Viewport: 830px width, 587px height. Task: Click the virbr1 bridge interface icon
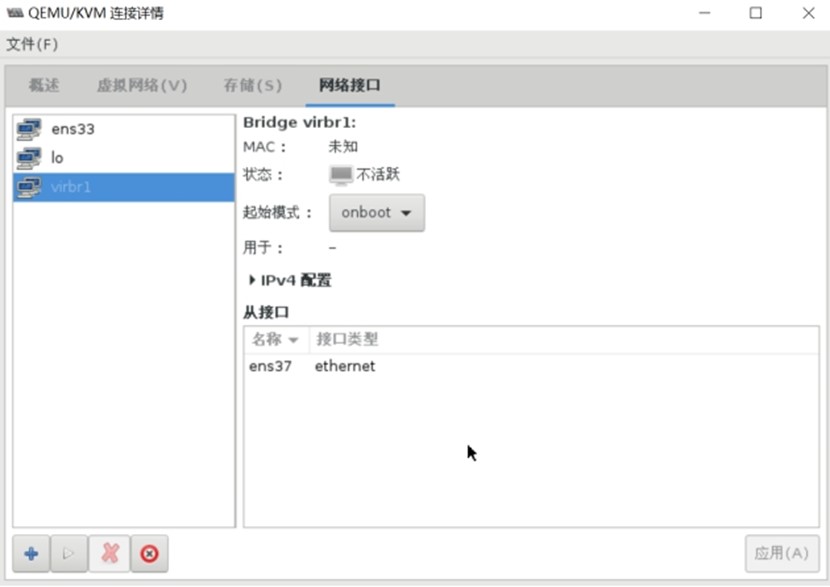pyautogui.click(x=29, y=187)
